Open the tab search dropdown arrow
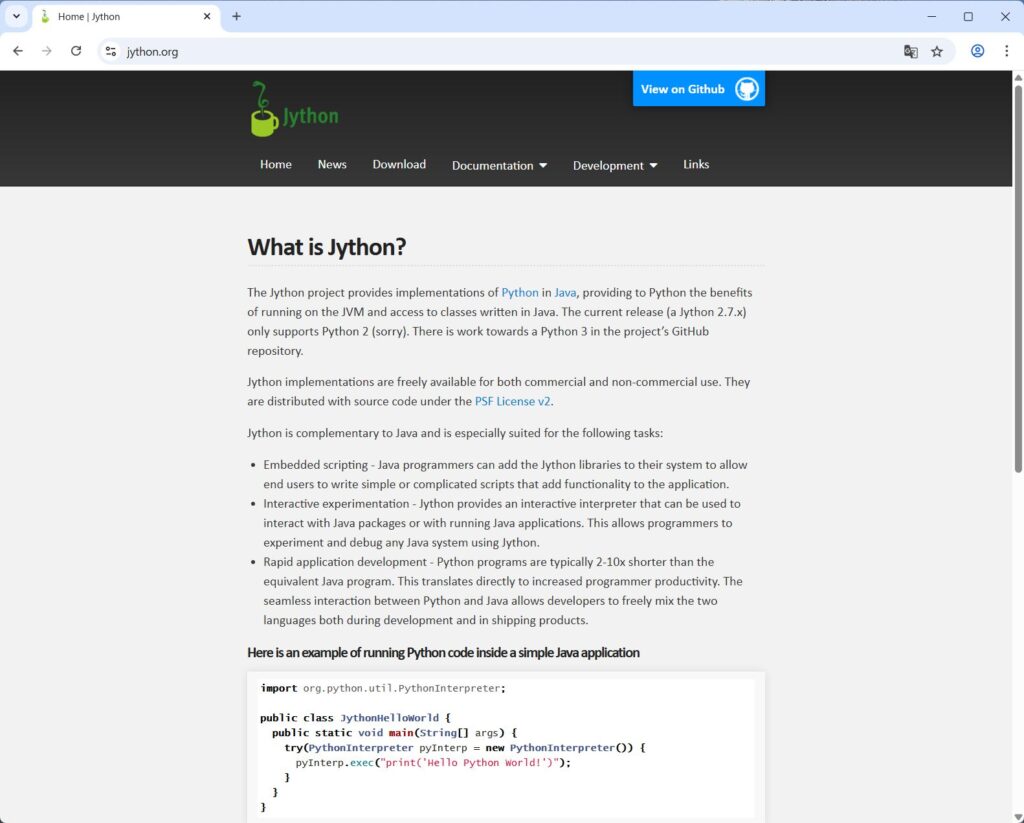Screen dimensions: 1024x823 [16, 16]
